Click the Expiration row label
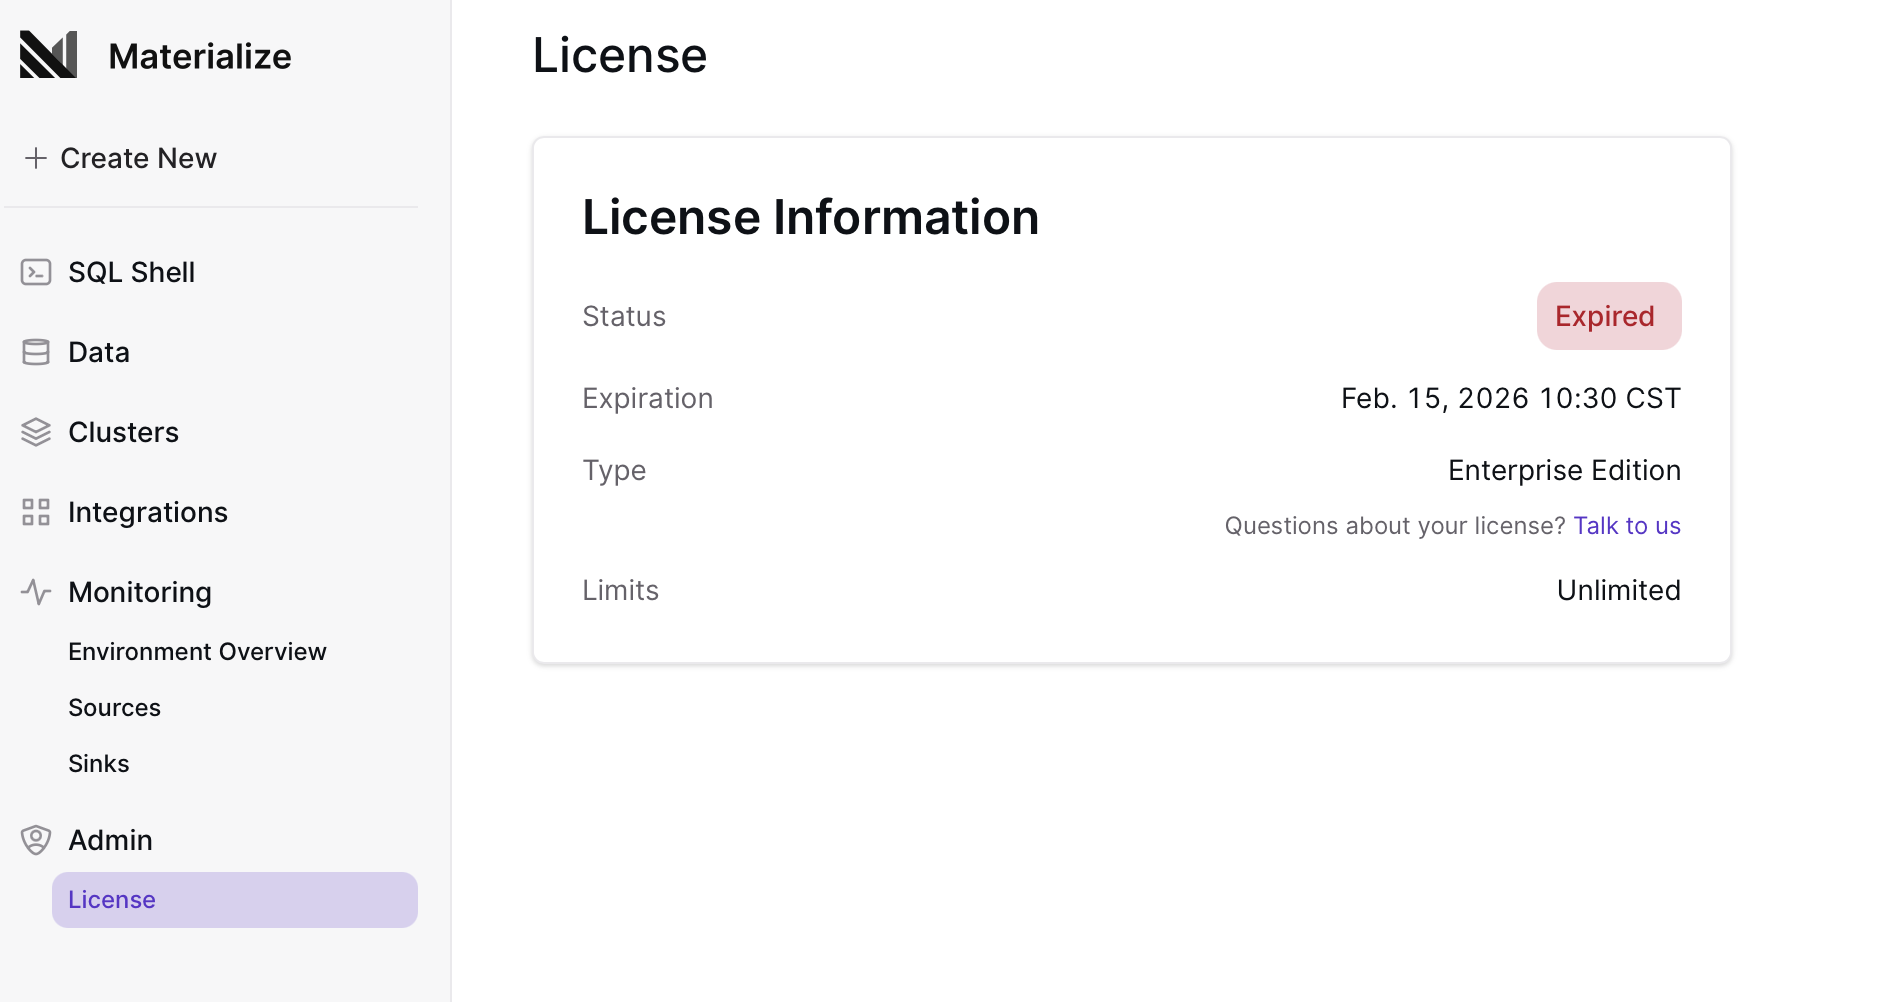This screenshot has height=1002, width=1888. 648,398
